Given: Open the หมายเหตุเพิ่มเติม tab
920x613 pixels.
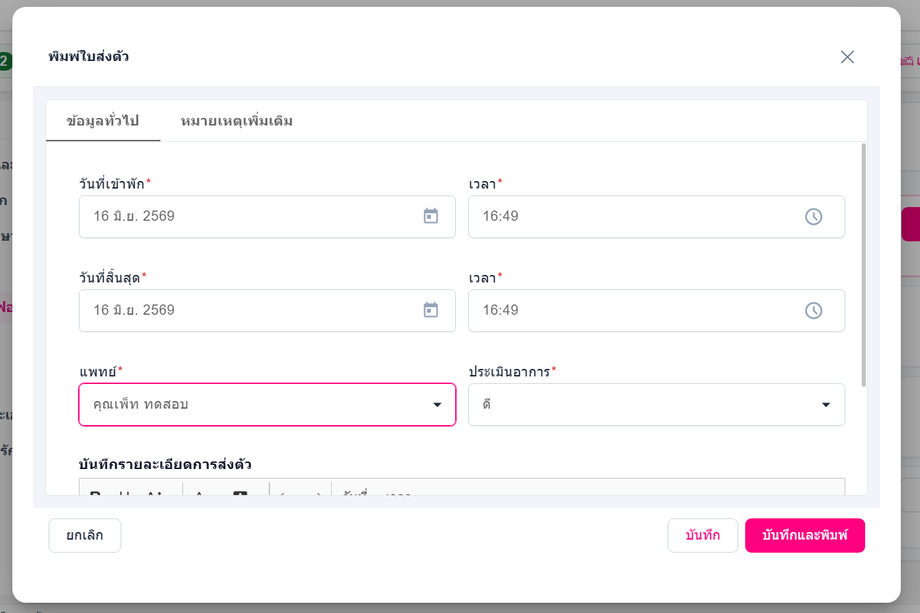Looking at the screenshot, I should (x=236, y=121).
